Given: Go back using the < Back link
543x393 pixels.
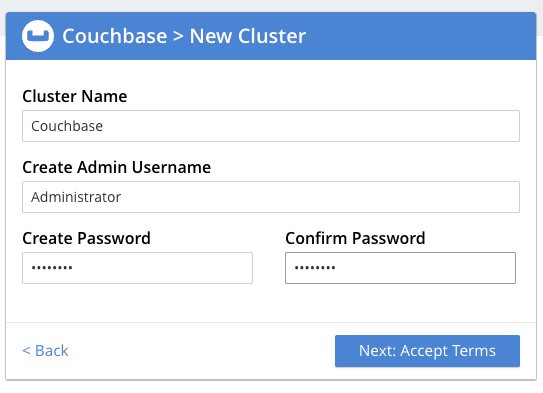Looking at the screenshot, I should coord(45,351).
